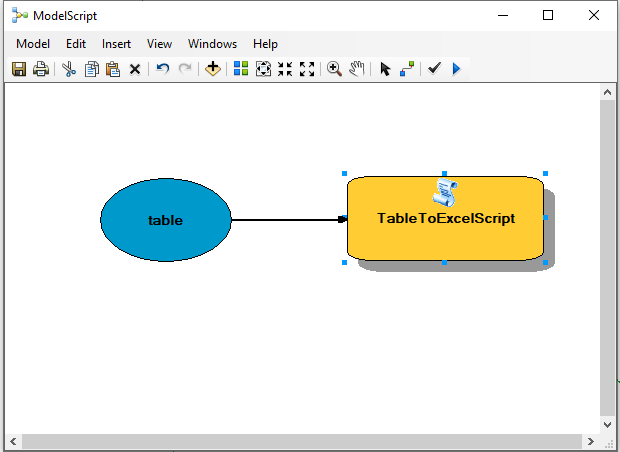Choose Fixed Zoom Out icon
The width and height of the screenshot is (620, 452).
(x=307, y=69)
